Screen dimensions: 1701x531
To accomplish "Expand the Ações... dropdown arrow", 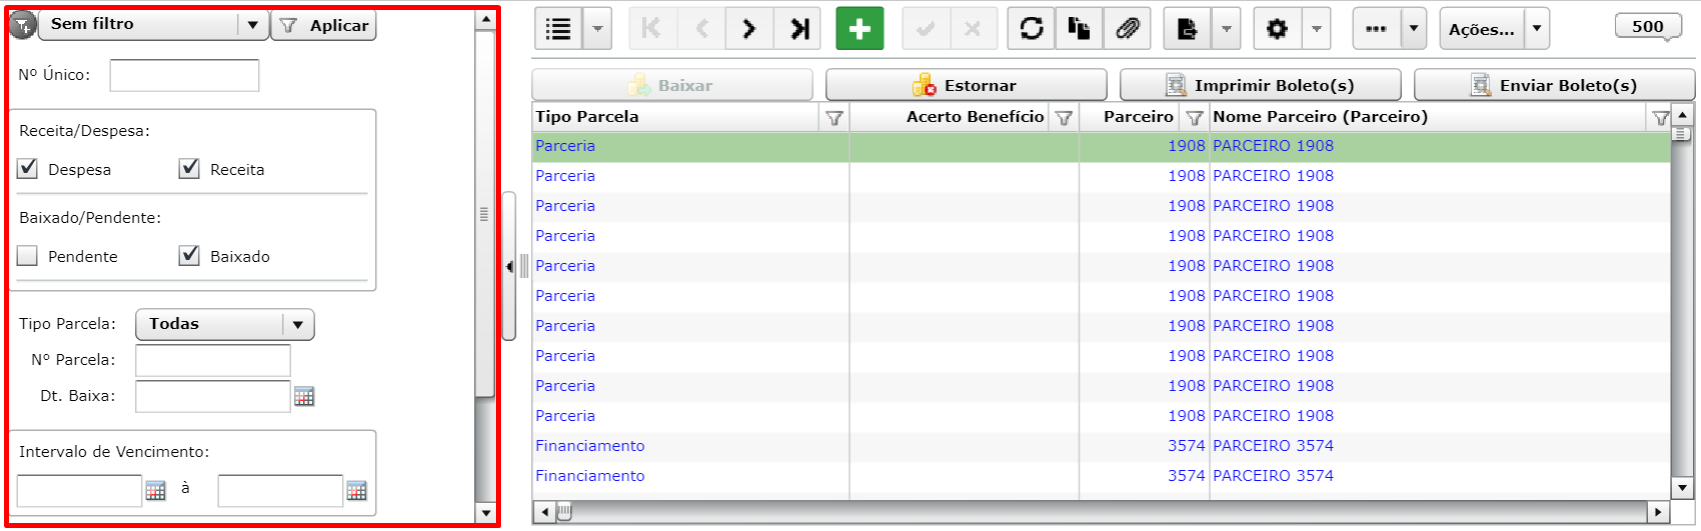I will [x=1537, y=29].
